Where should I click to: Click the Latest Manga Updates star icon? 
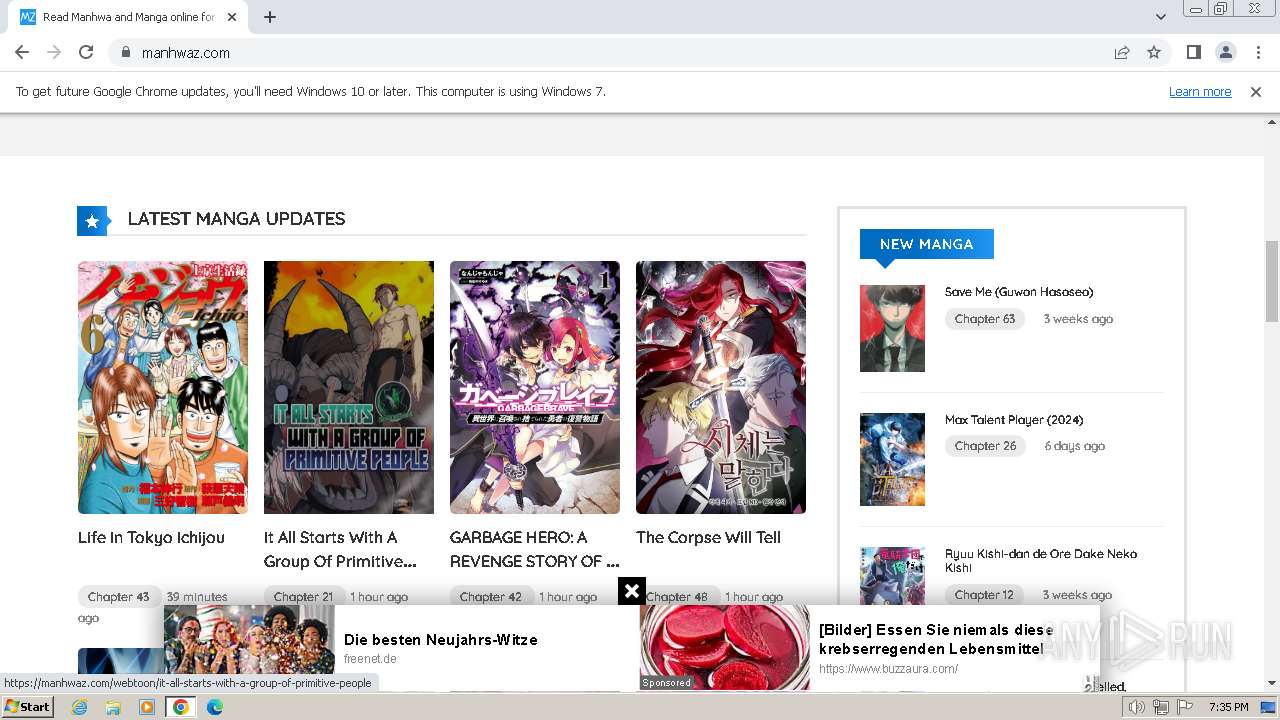tap(92, 221)
